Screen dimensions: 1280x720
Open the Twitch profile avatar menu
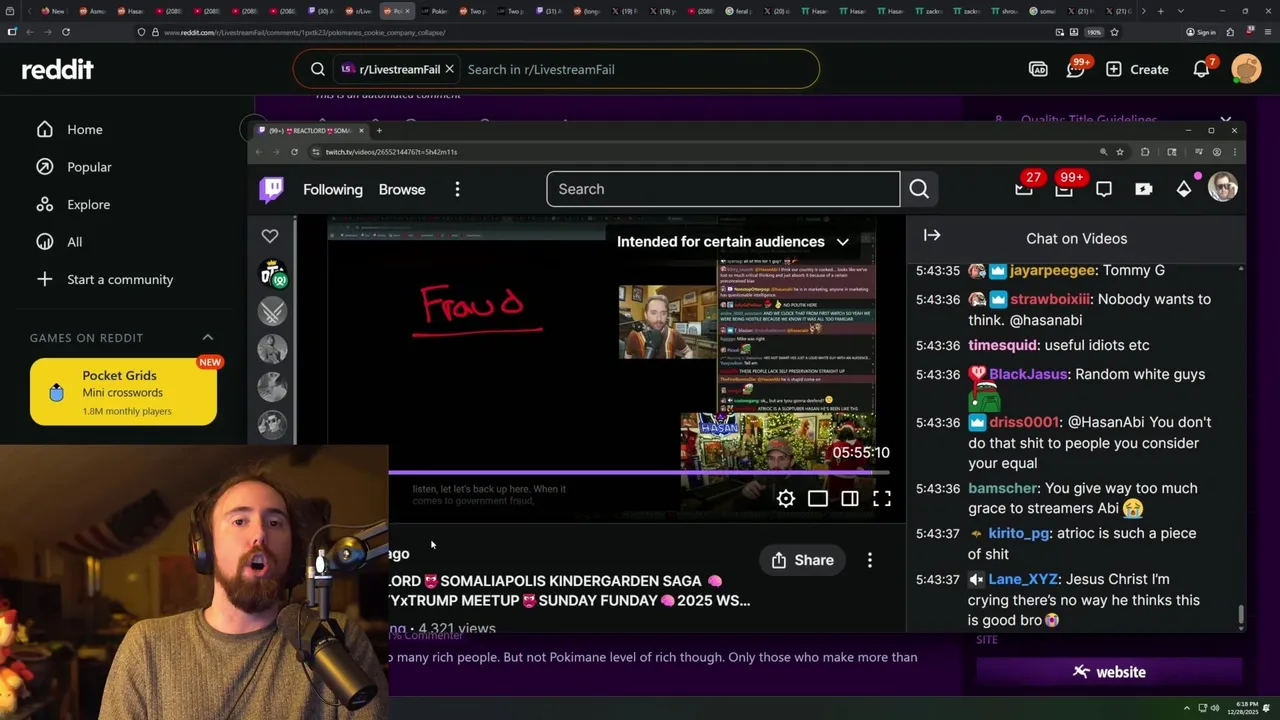[1222, 187]
